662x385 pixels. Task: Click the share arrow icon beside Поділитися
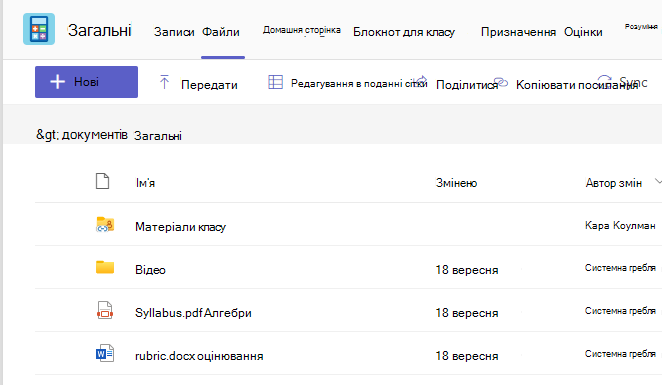click(x=421, y=80)
